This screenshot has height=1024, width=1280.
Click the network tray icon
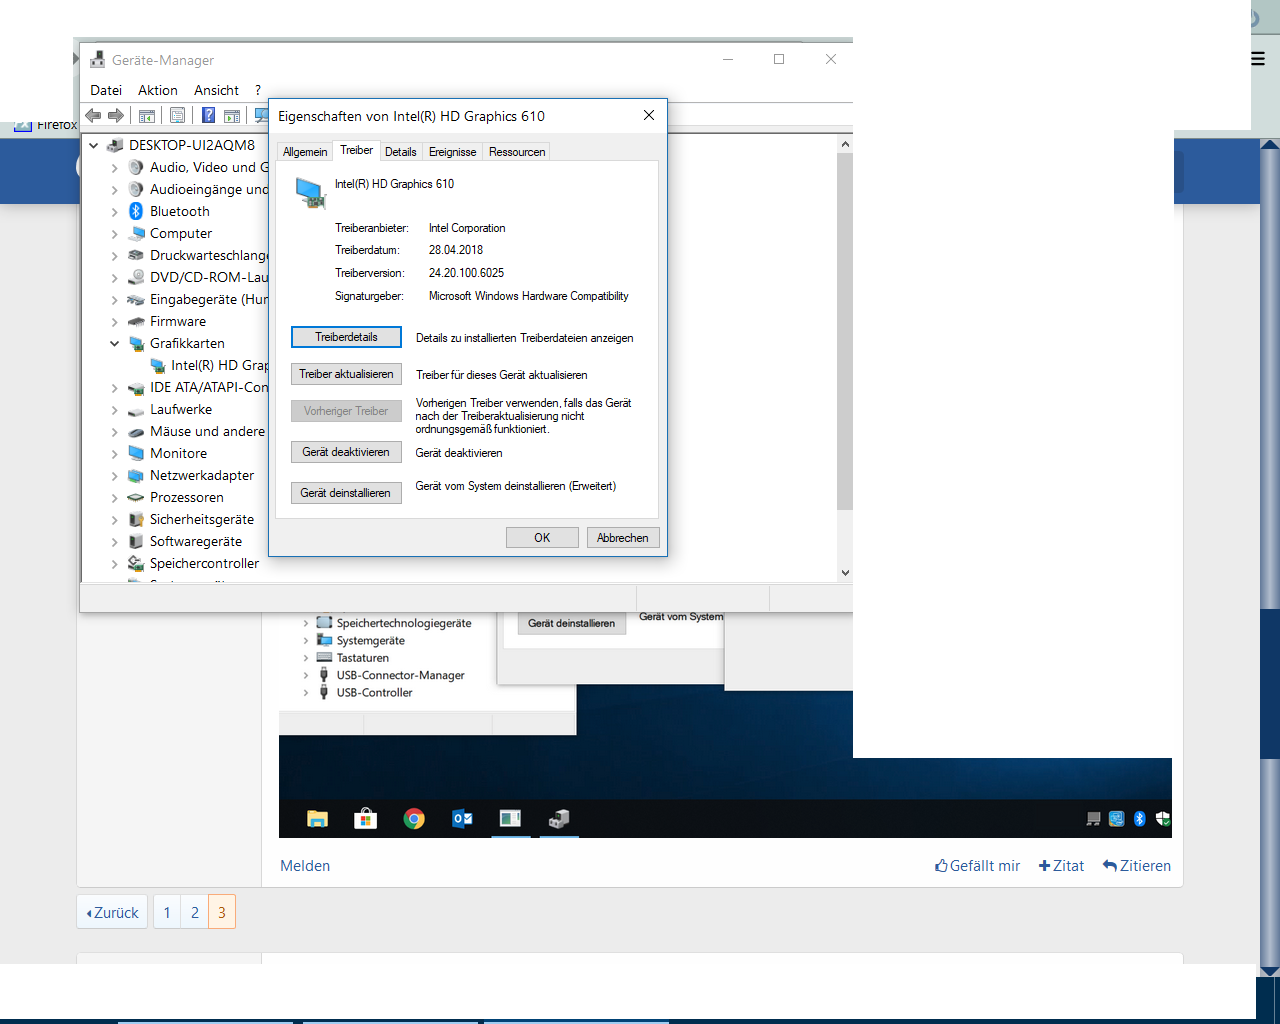tap(1094, 819)
